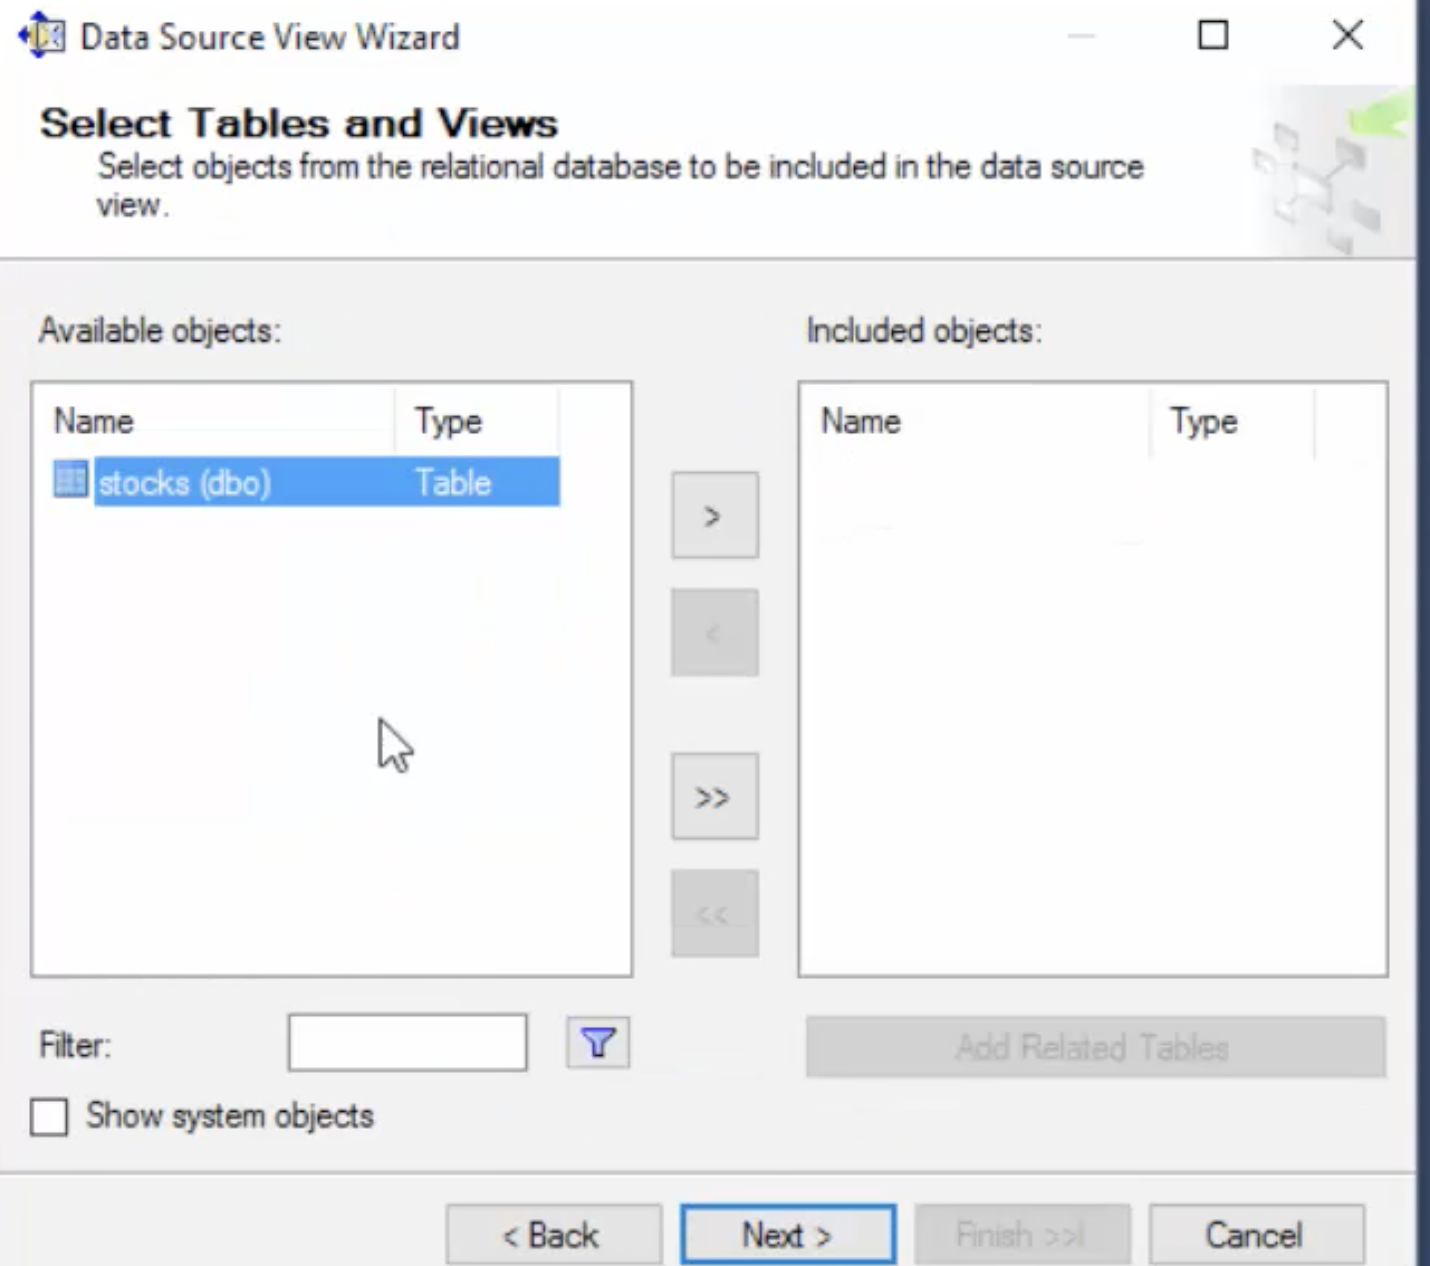Click Add Related Tables button
Screen dimensions: 1430x1266
click(x=1096, y=1047)
